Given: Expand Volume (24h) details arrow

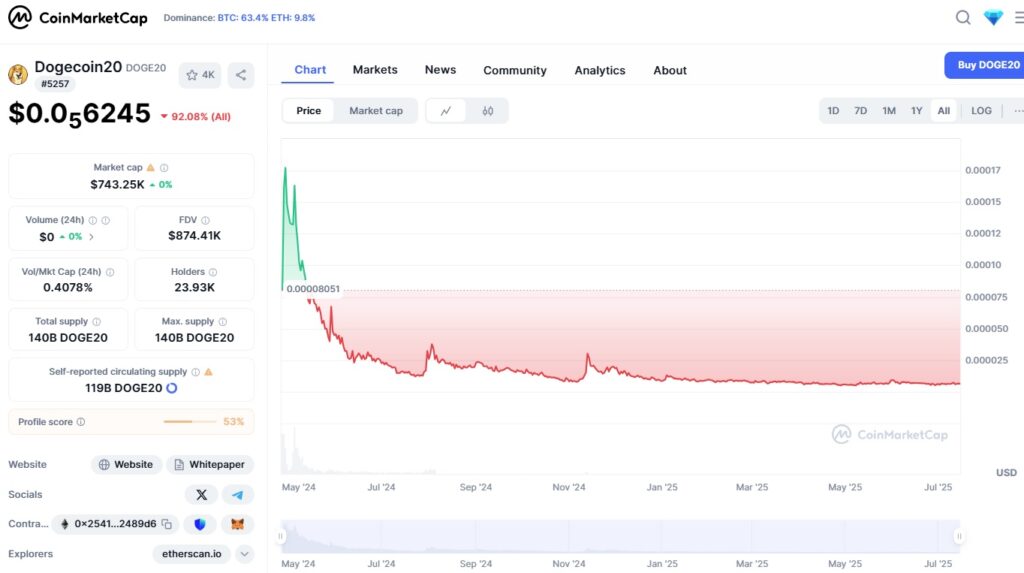Looking at the screenshot, I should (x=91, y=237).
